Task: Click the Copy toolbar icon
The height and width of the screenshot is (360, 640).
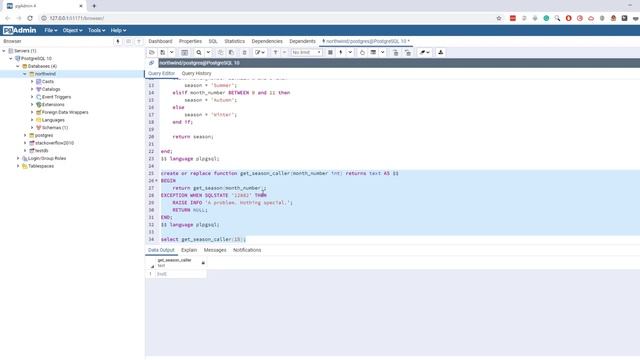Action: click(220, 53)
